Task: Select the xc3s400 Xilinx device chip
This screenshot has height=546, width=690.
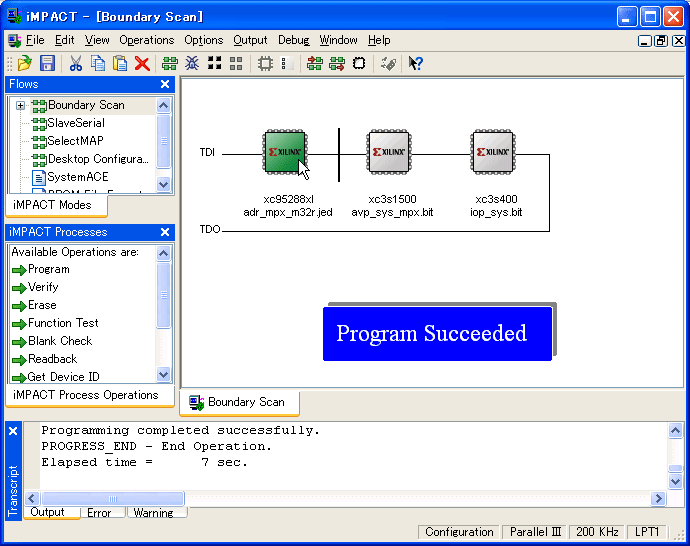Action: click(x=495, y=153)
